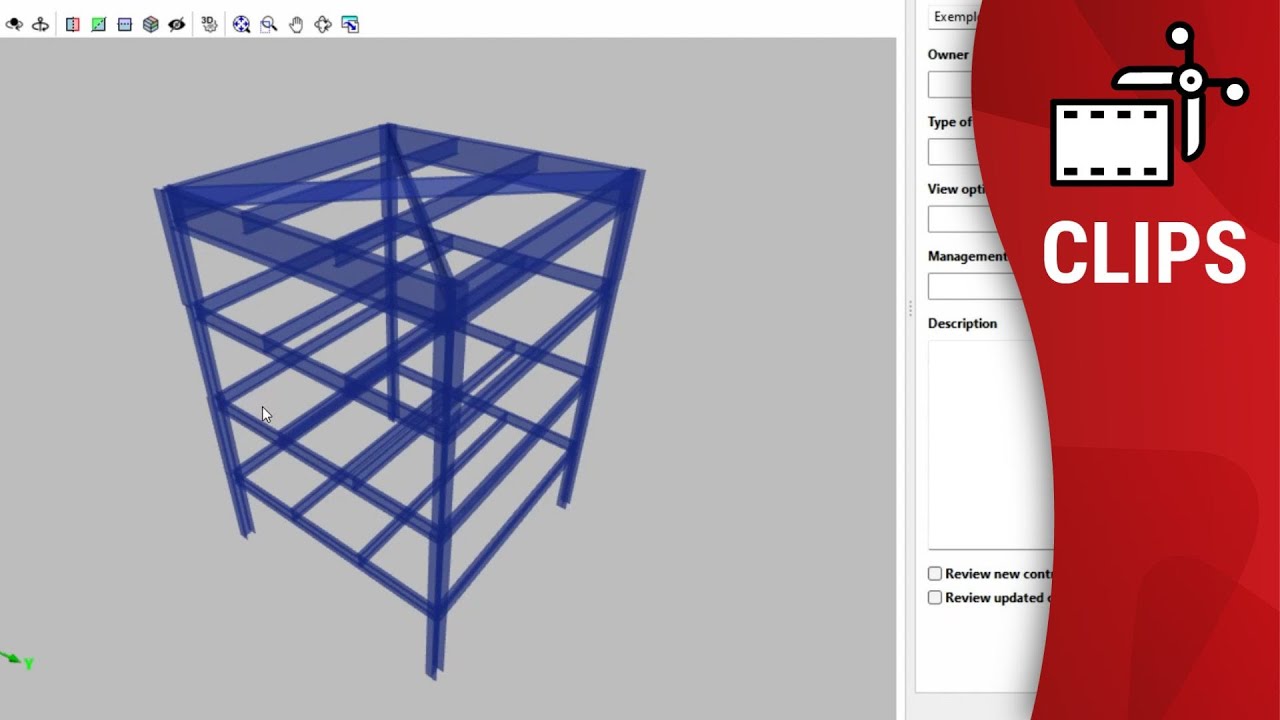Activate the turn model tool
Screen dimensions: 1280x720
pos(38,24)
